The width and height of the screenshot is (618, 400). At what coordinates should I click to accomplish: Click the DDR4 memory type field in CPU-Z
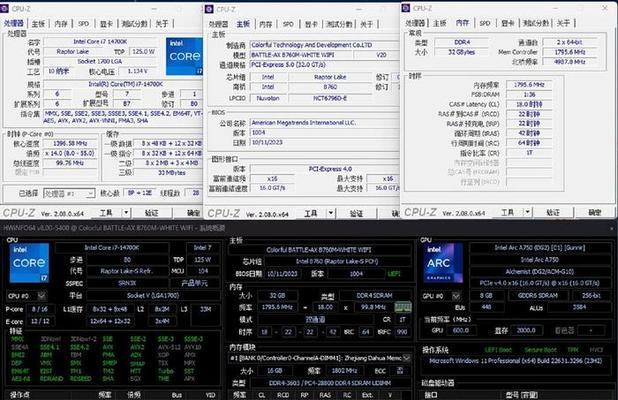click(462, 42)
